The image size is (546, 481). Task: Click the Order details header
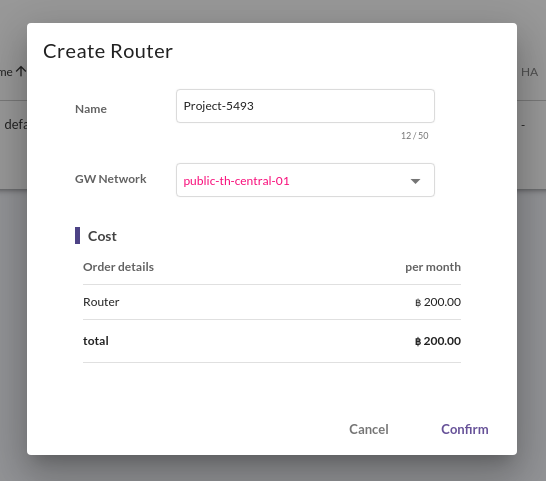pos(118,267)
